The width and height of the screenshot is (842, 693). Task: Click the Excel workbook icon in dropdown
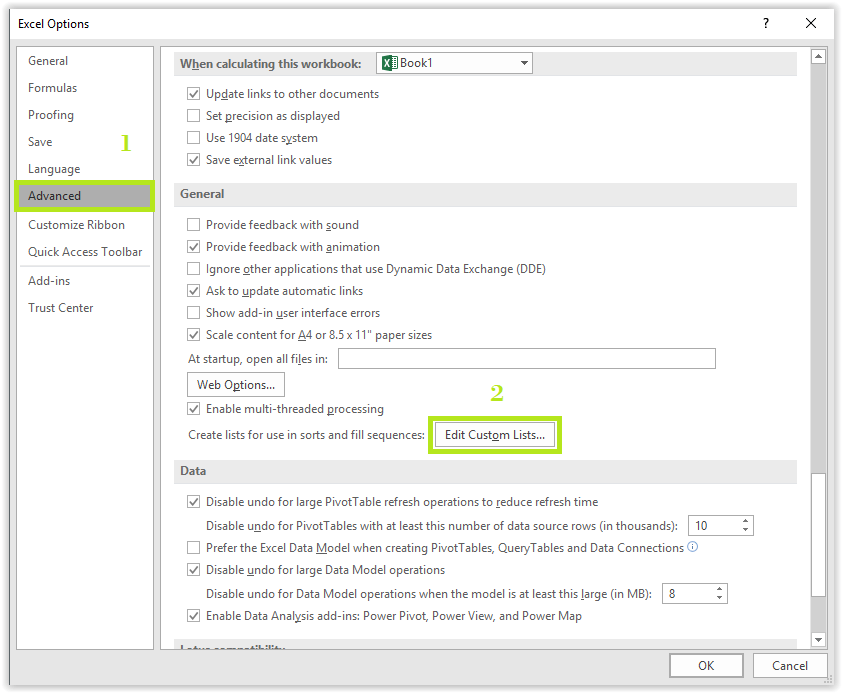389,63
